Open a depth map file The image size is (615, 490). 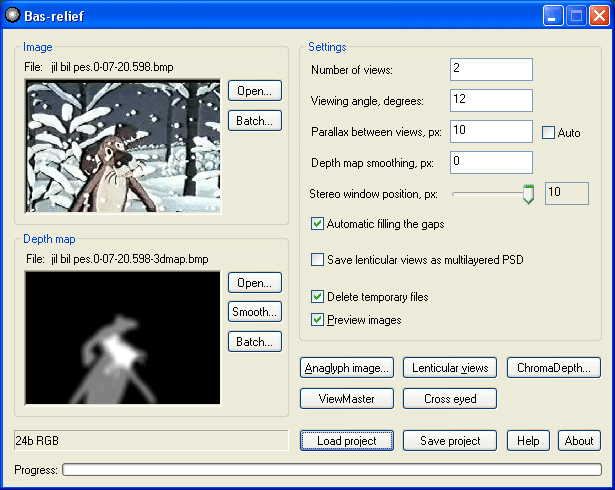pyautogui.click(x=254, y=281)
